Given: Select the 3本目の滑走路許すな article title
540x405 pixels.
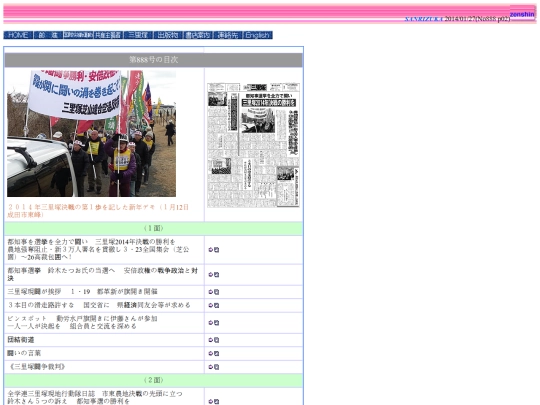Looking at the screenshot, I should click(99, 305).
